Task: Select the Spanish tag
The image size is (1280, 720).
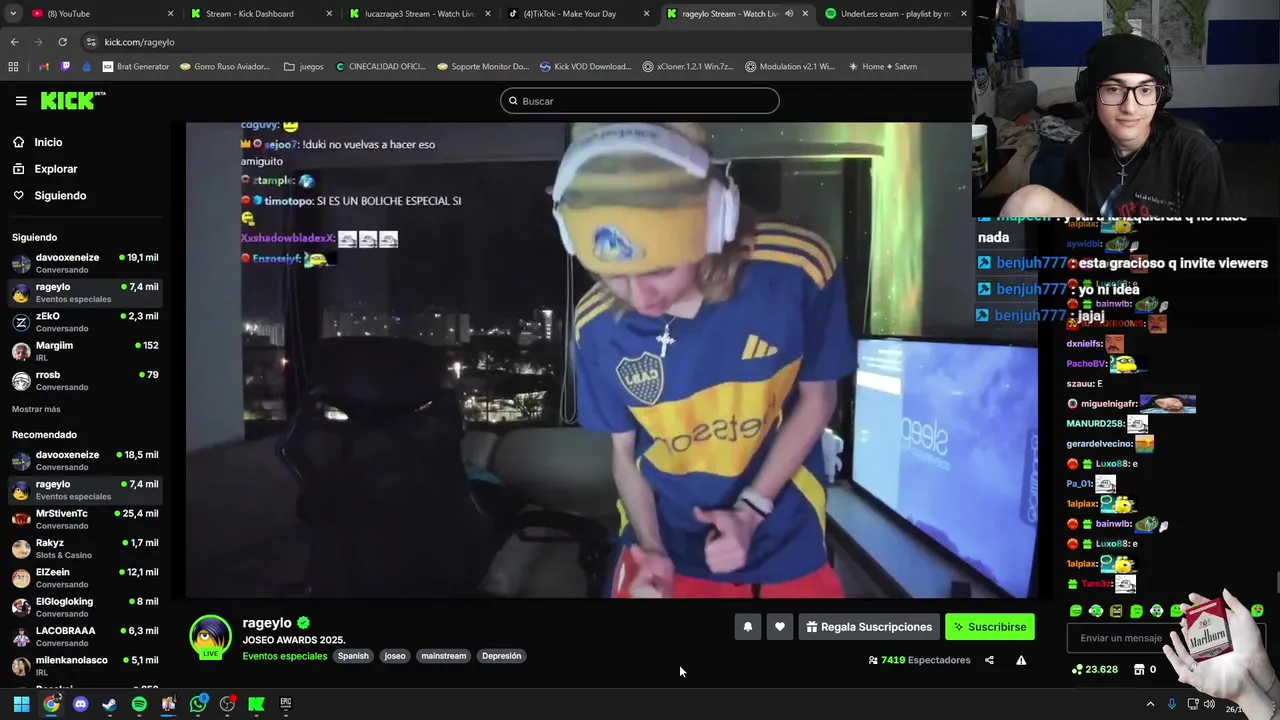Action: click(x=353, y=656)
